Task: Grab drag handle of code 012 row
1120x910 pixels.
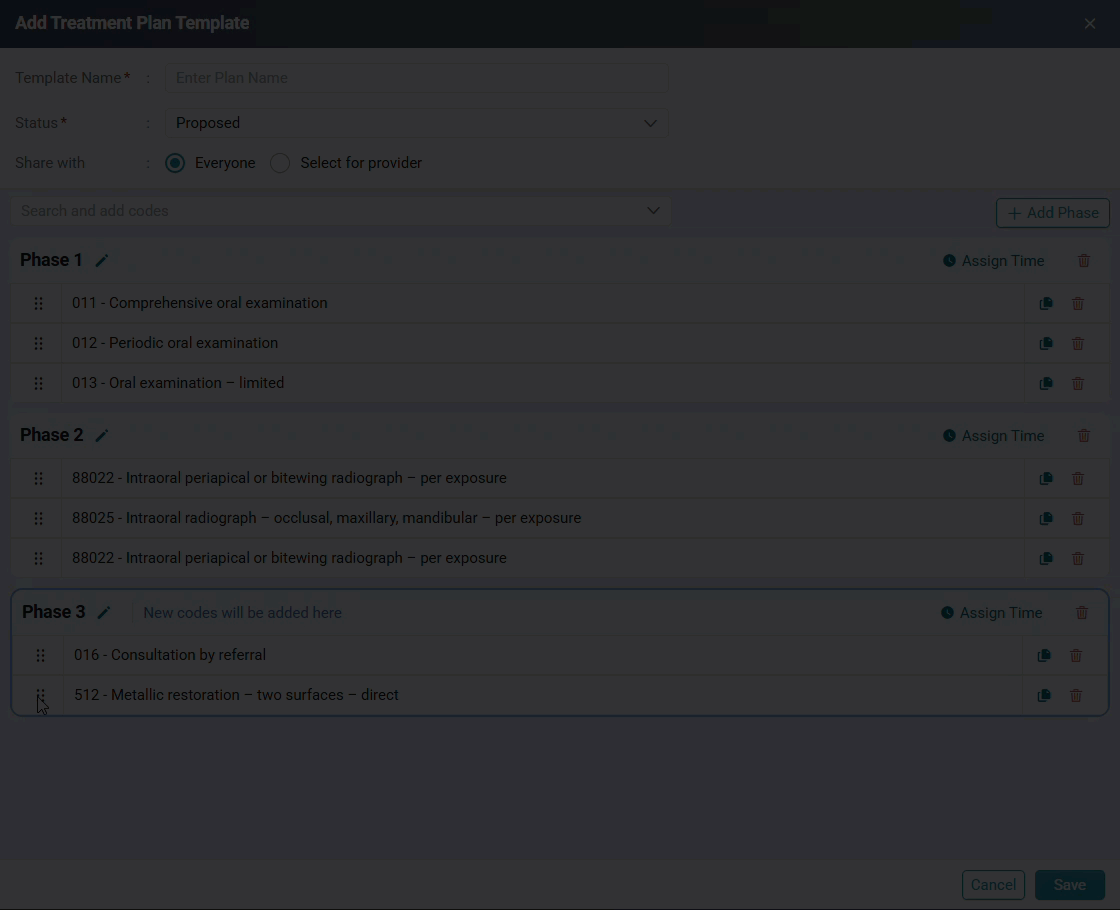Action: [x=39, y=344]
